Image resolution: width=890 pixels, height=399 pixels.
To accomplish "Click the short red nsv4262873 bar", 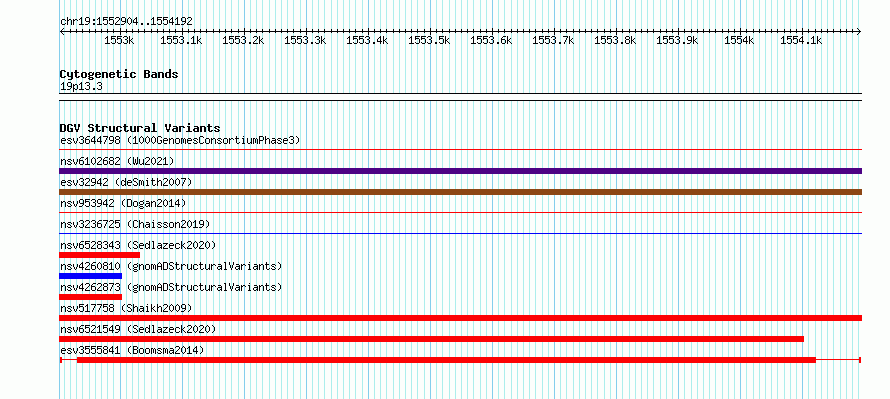I will pos(91,297).
